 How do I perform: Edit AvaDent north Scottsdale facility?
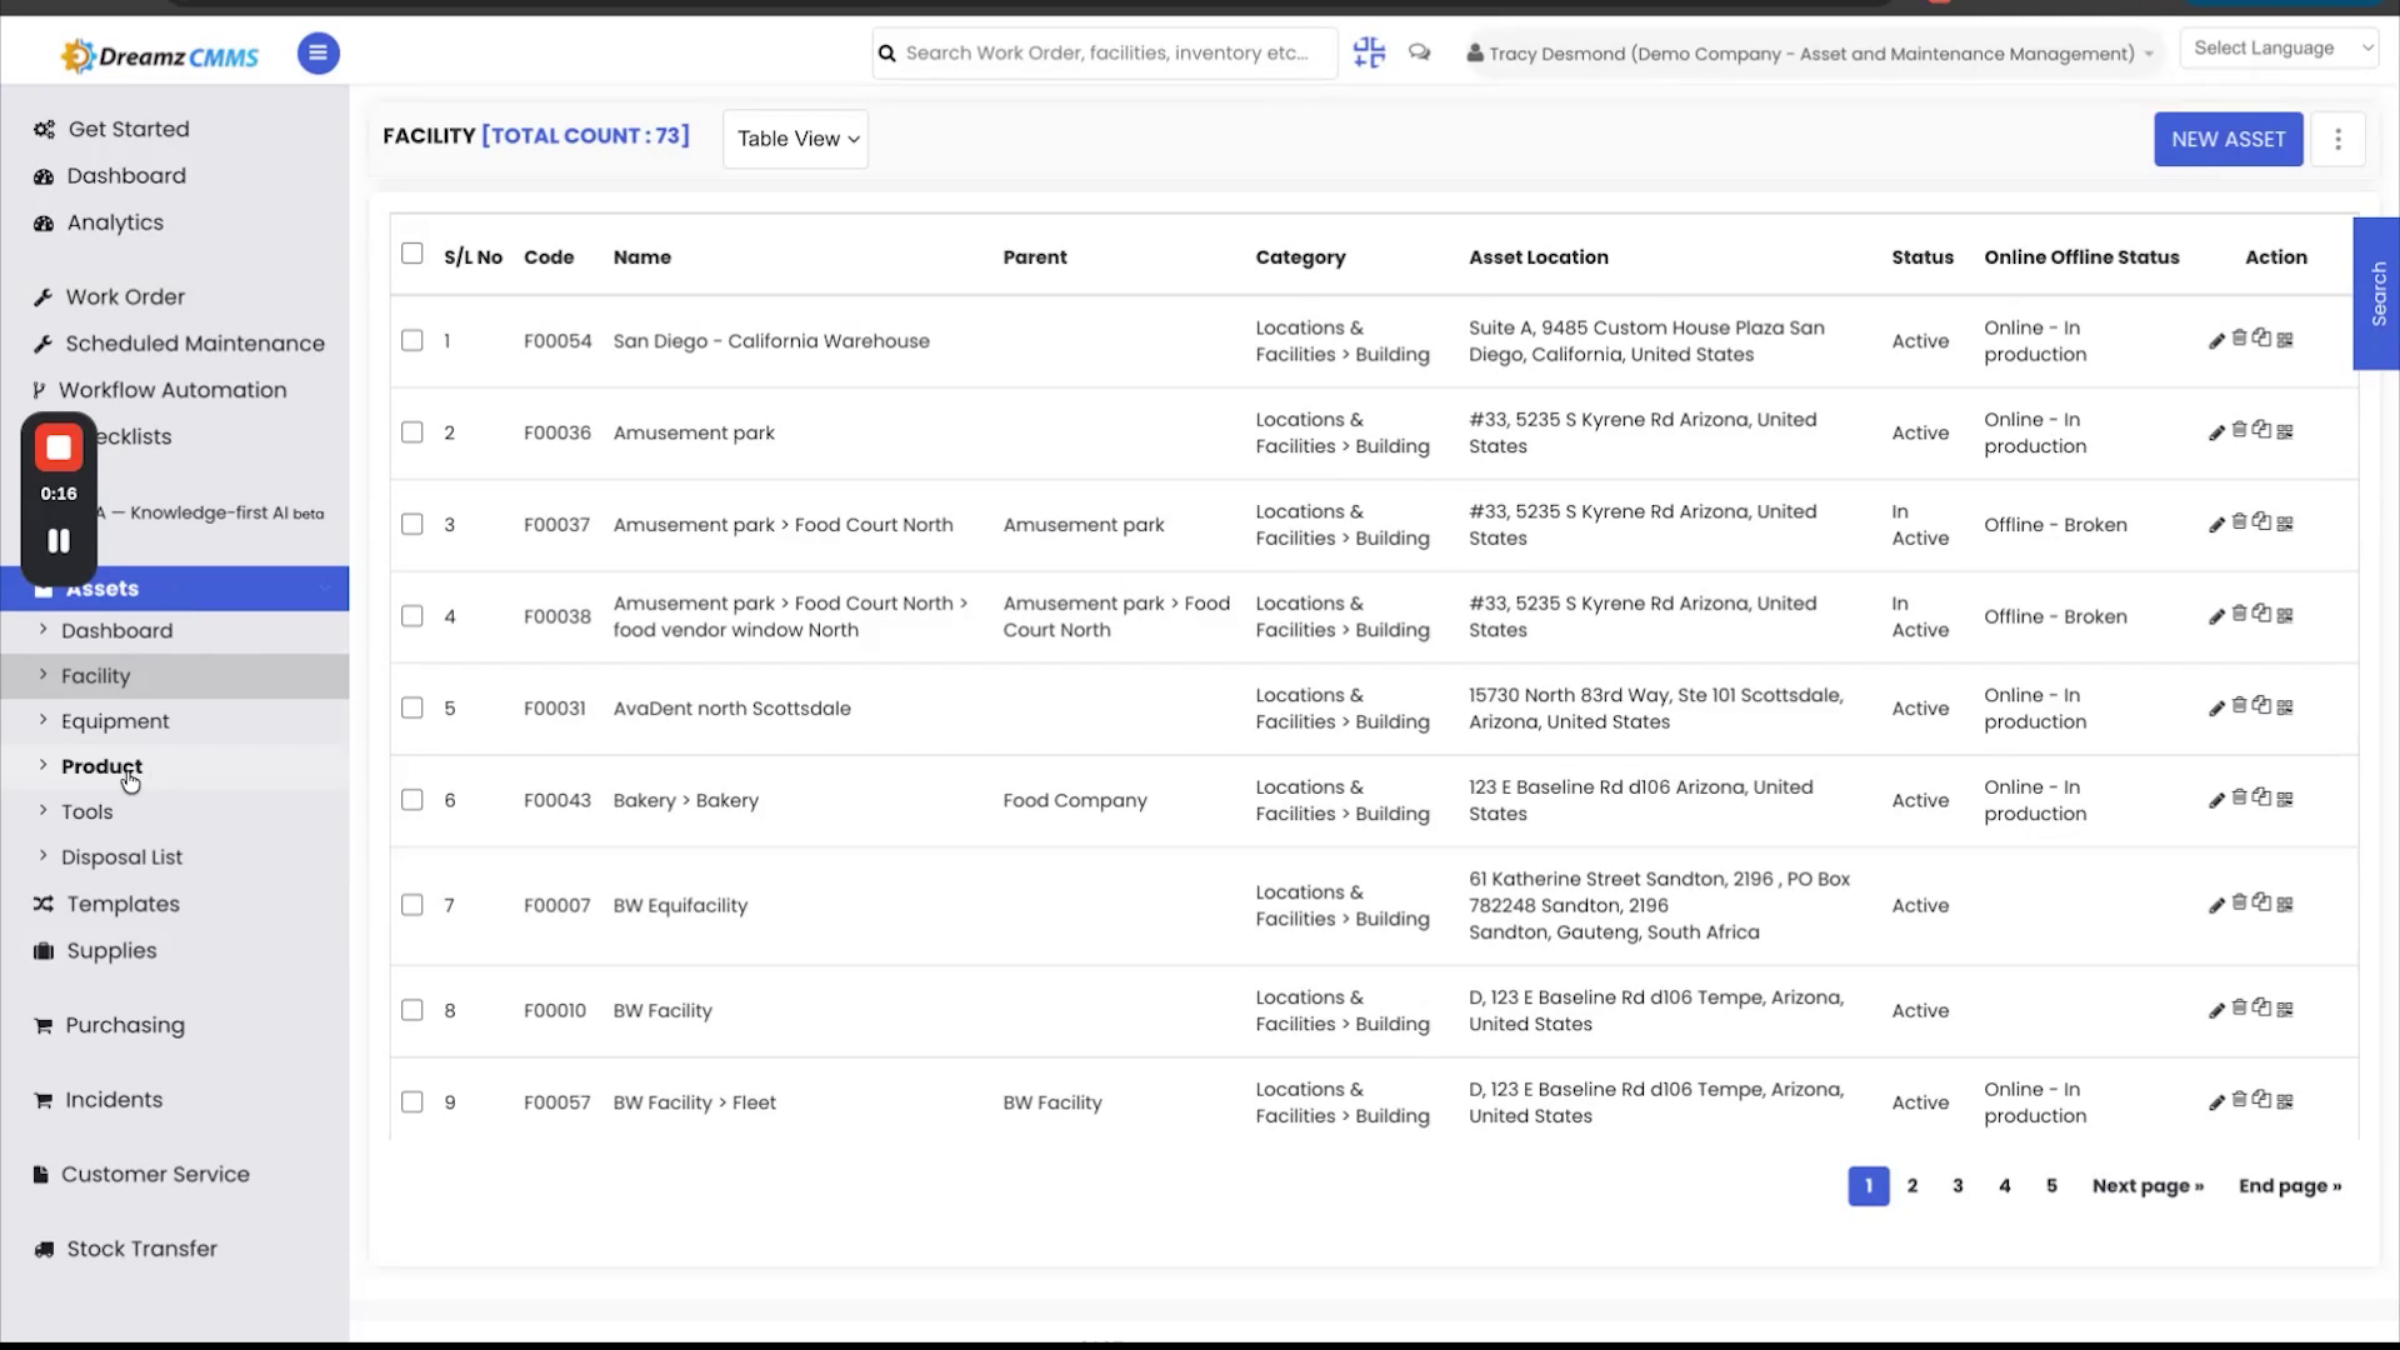tap(2217, 709)
